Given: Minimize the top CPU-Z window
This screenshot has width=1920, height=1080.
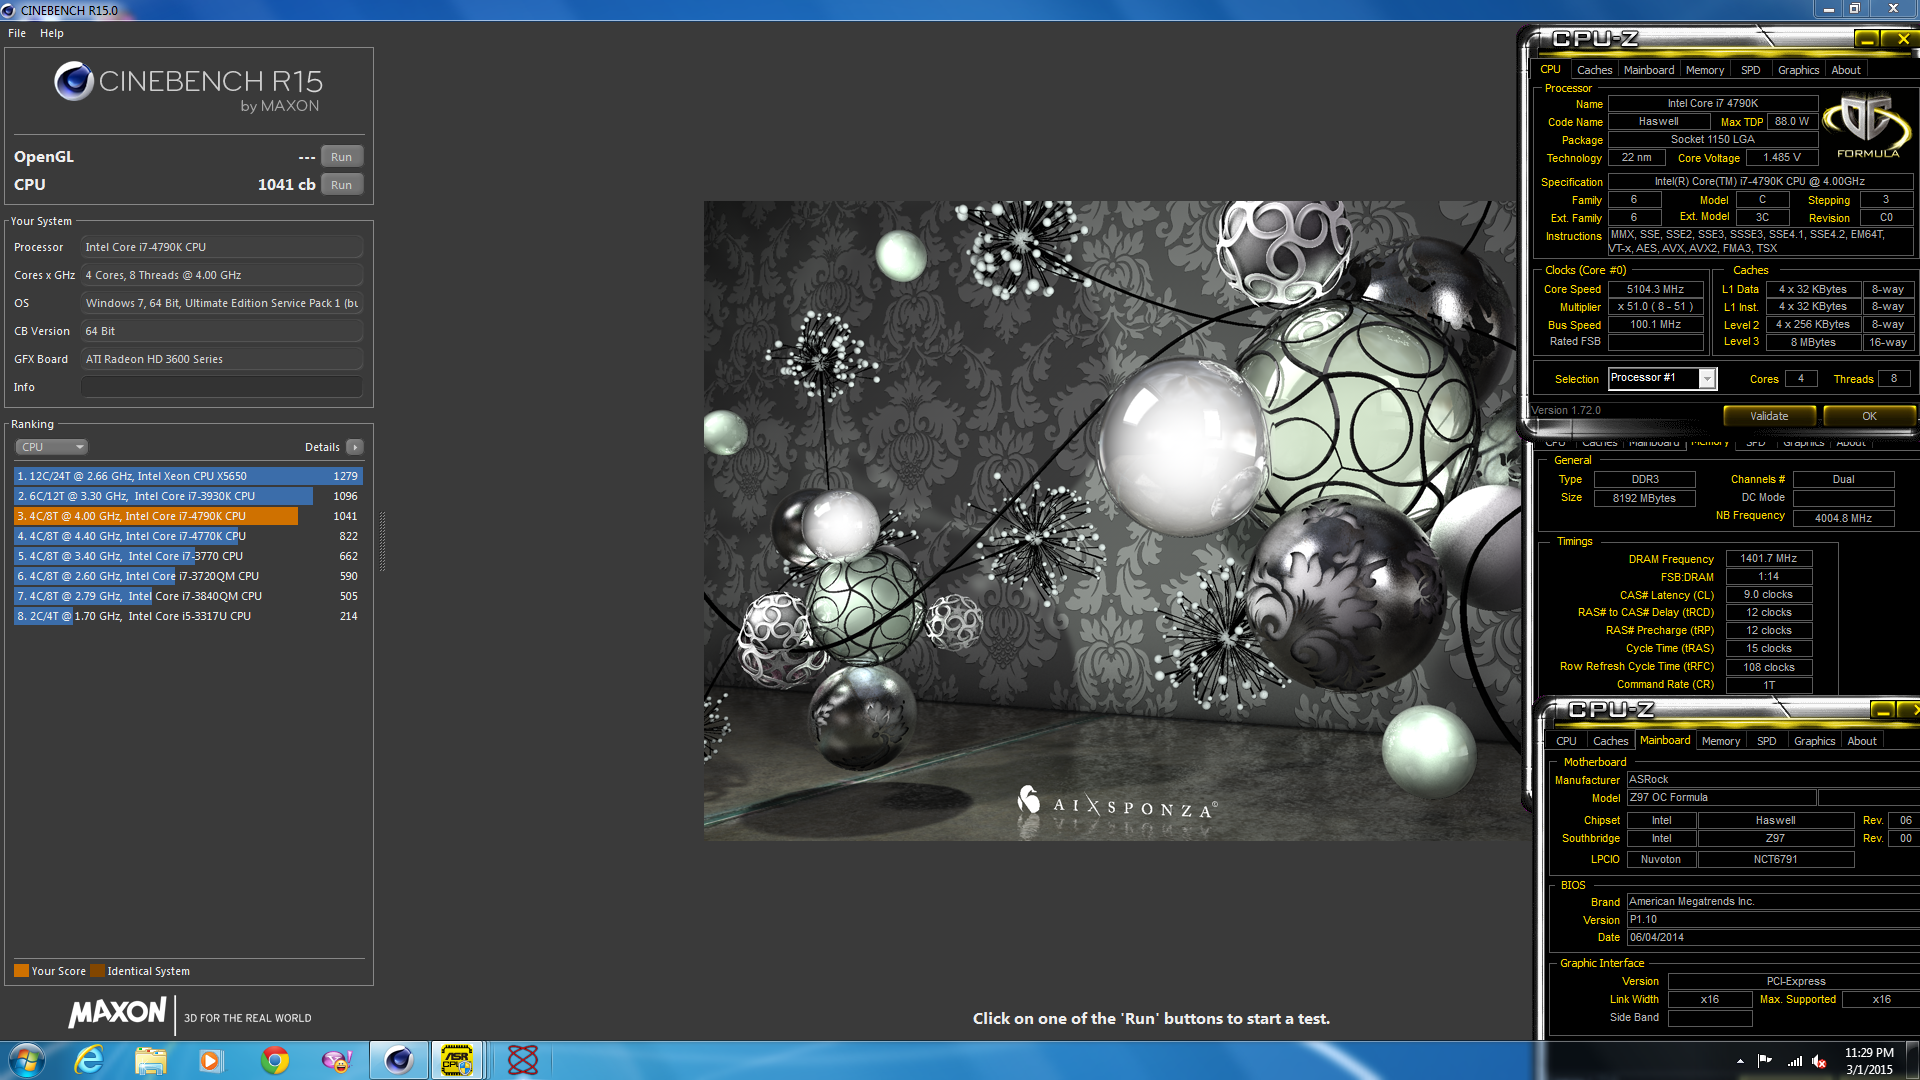Looking at the screenshot, I should 1866,39.
